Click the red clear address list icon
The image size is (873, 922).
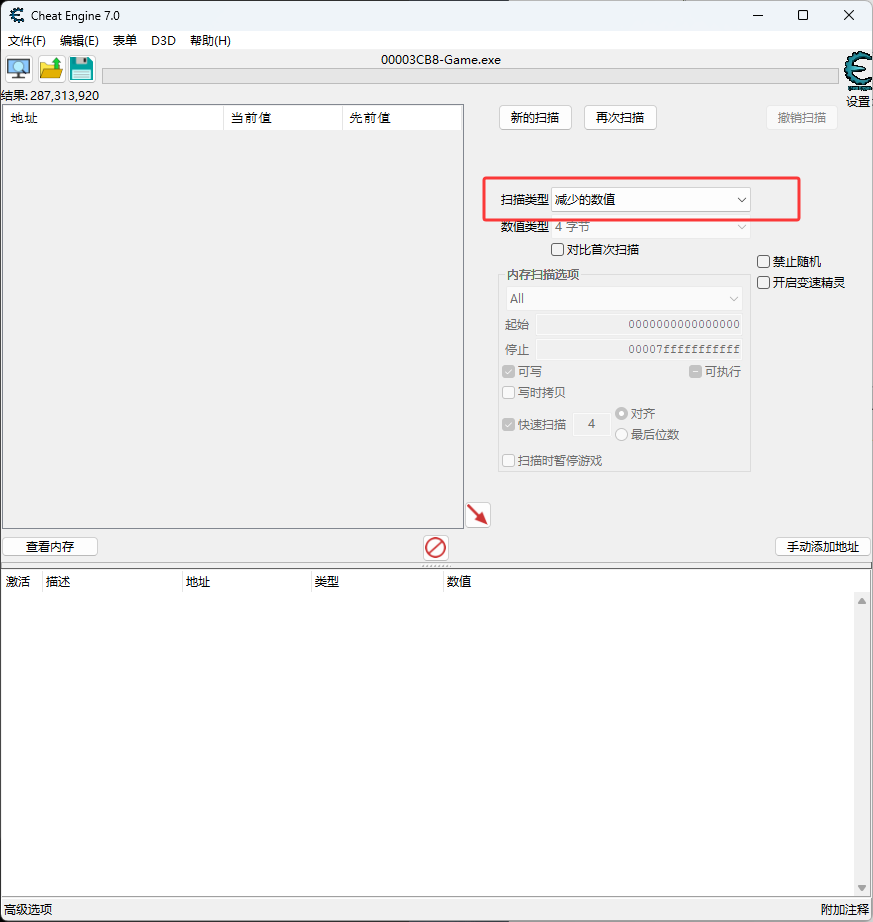(436, 547)
